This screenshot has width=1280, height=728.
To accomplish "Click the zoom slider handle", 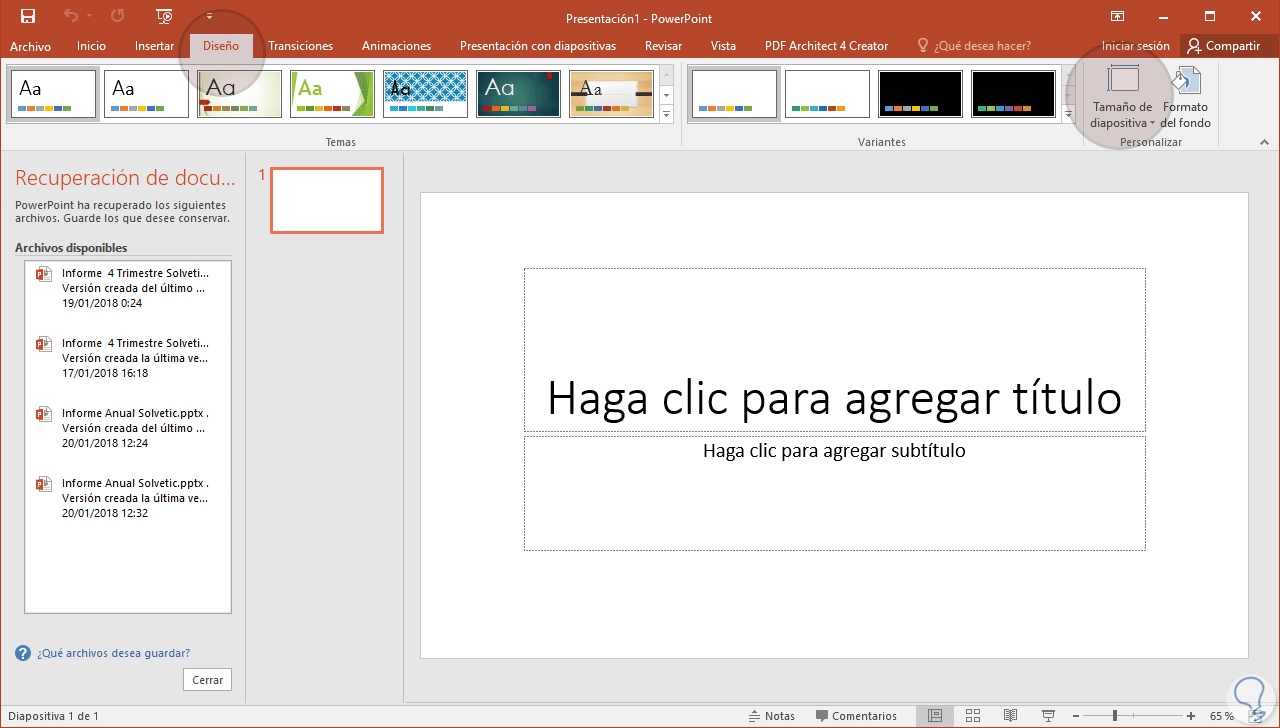I will [x=1115, y=716].
